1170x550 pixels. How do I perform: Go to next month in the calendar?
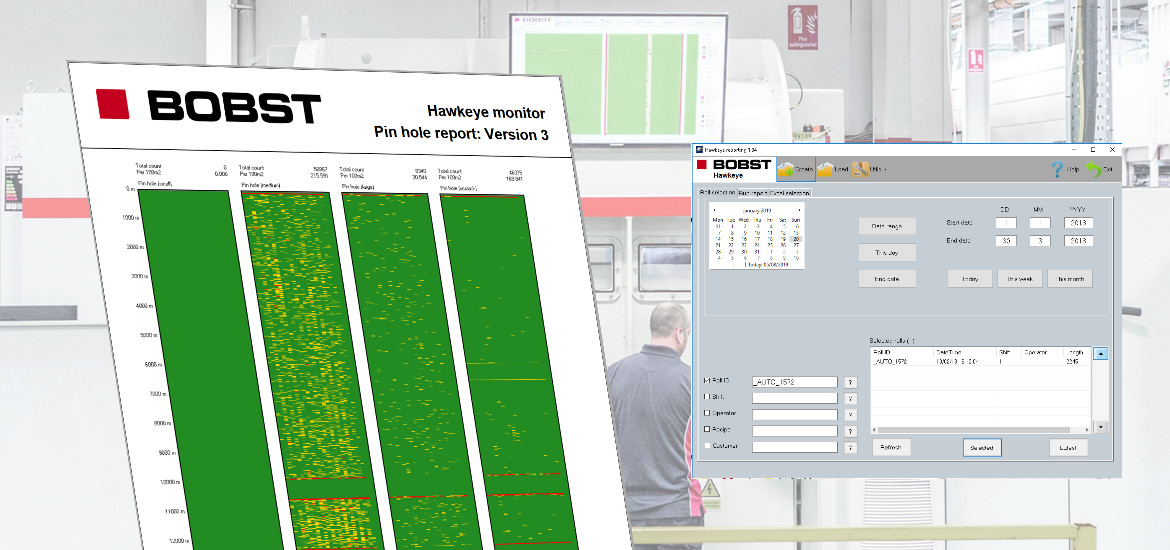(x=799, y=210)
